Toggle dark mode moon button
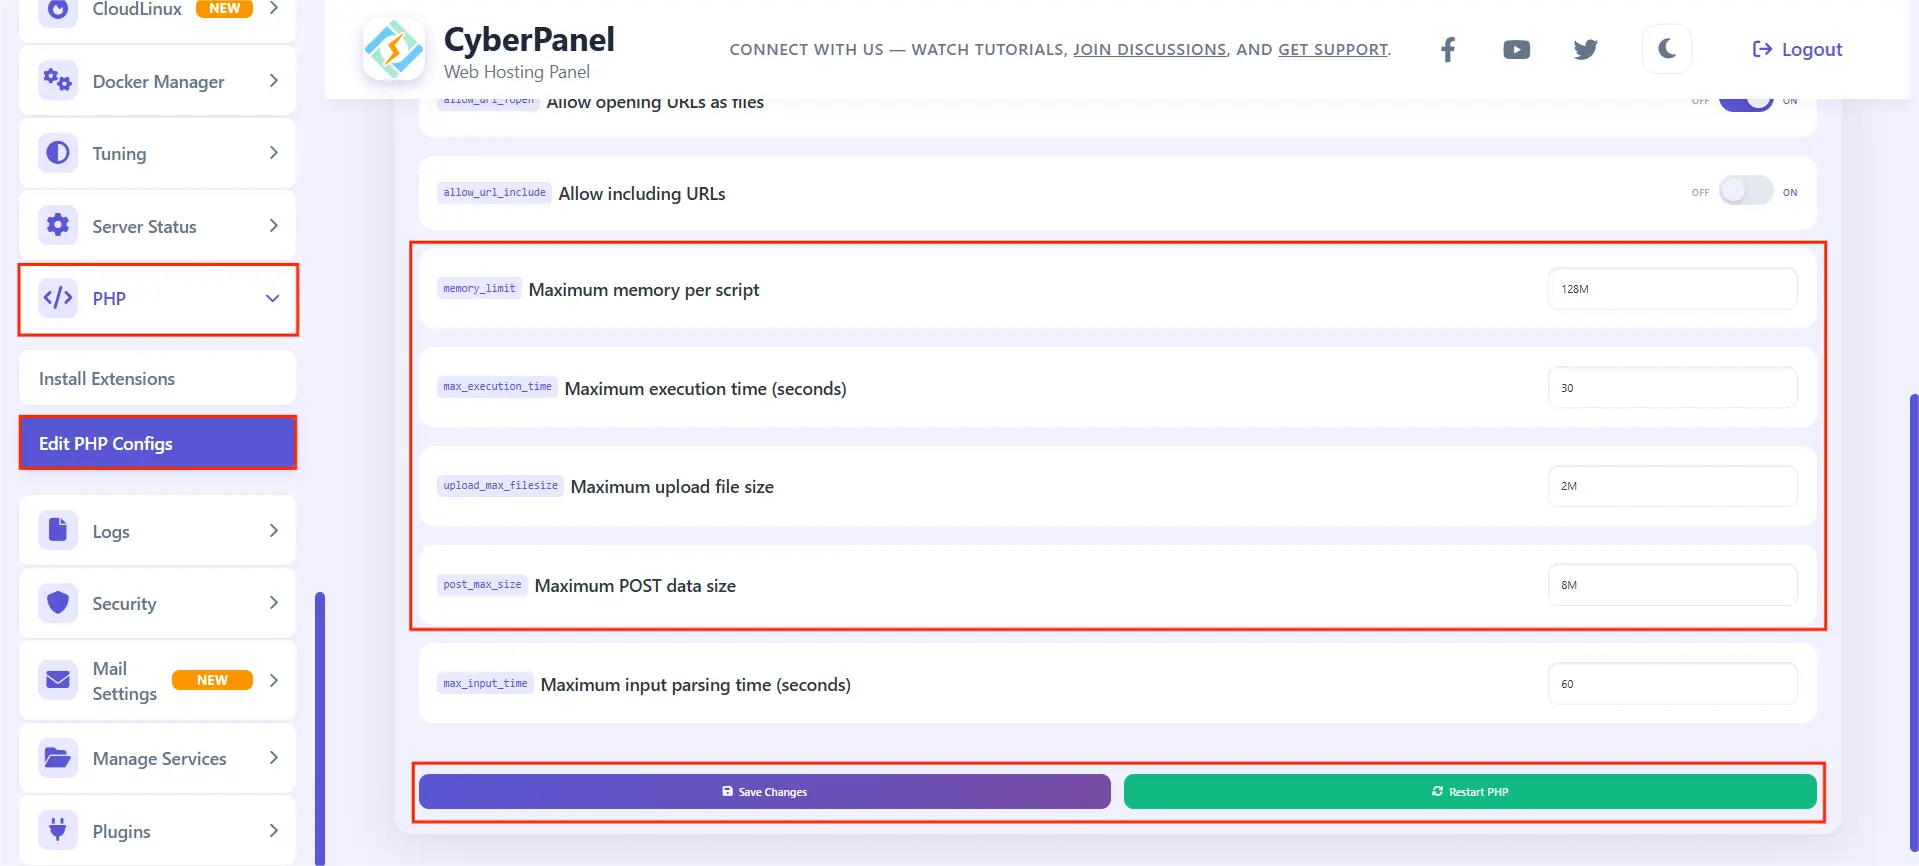This screenshot has width=1919, height=866. 1666,49
